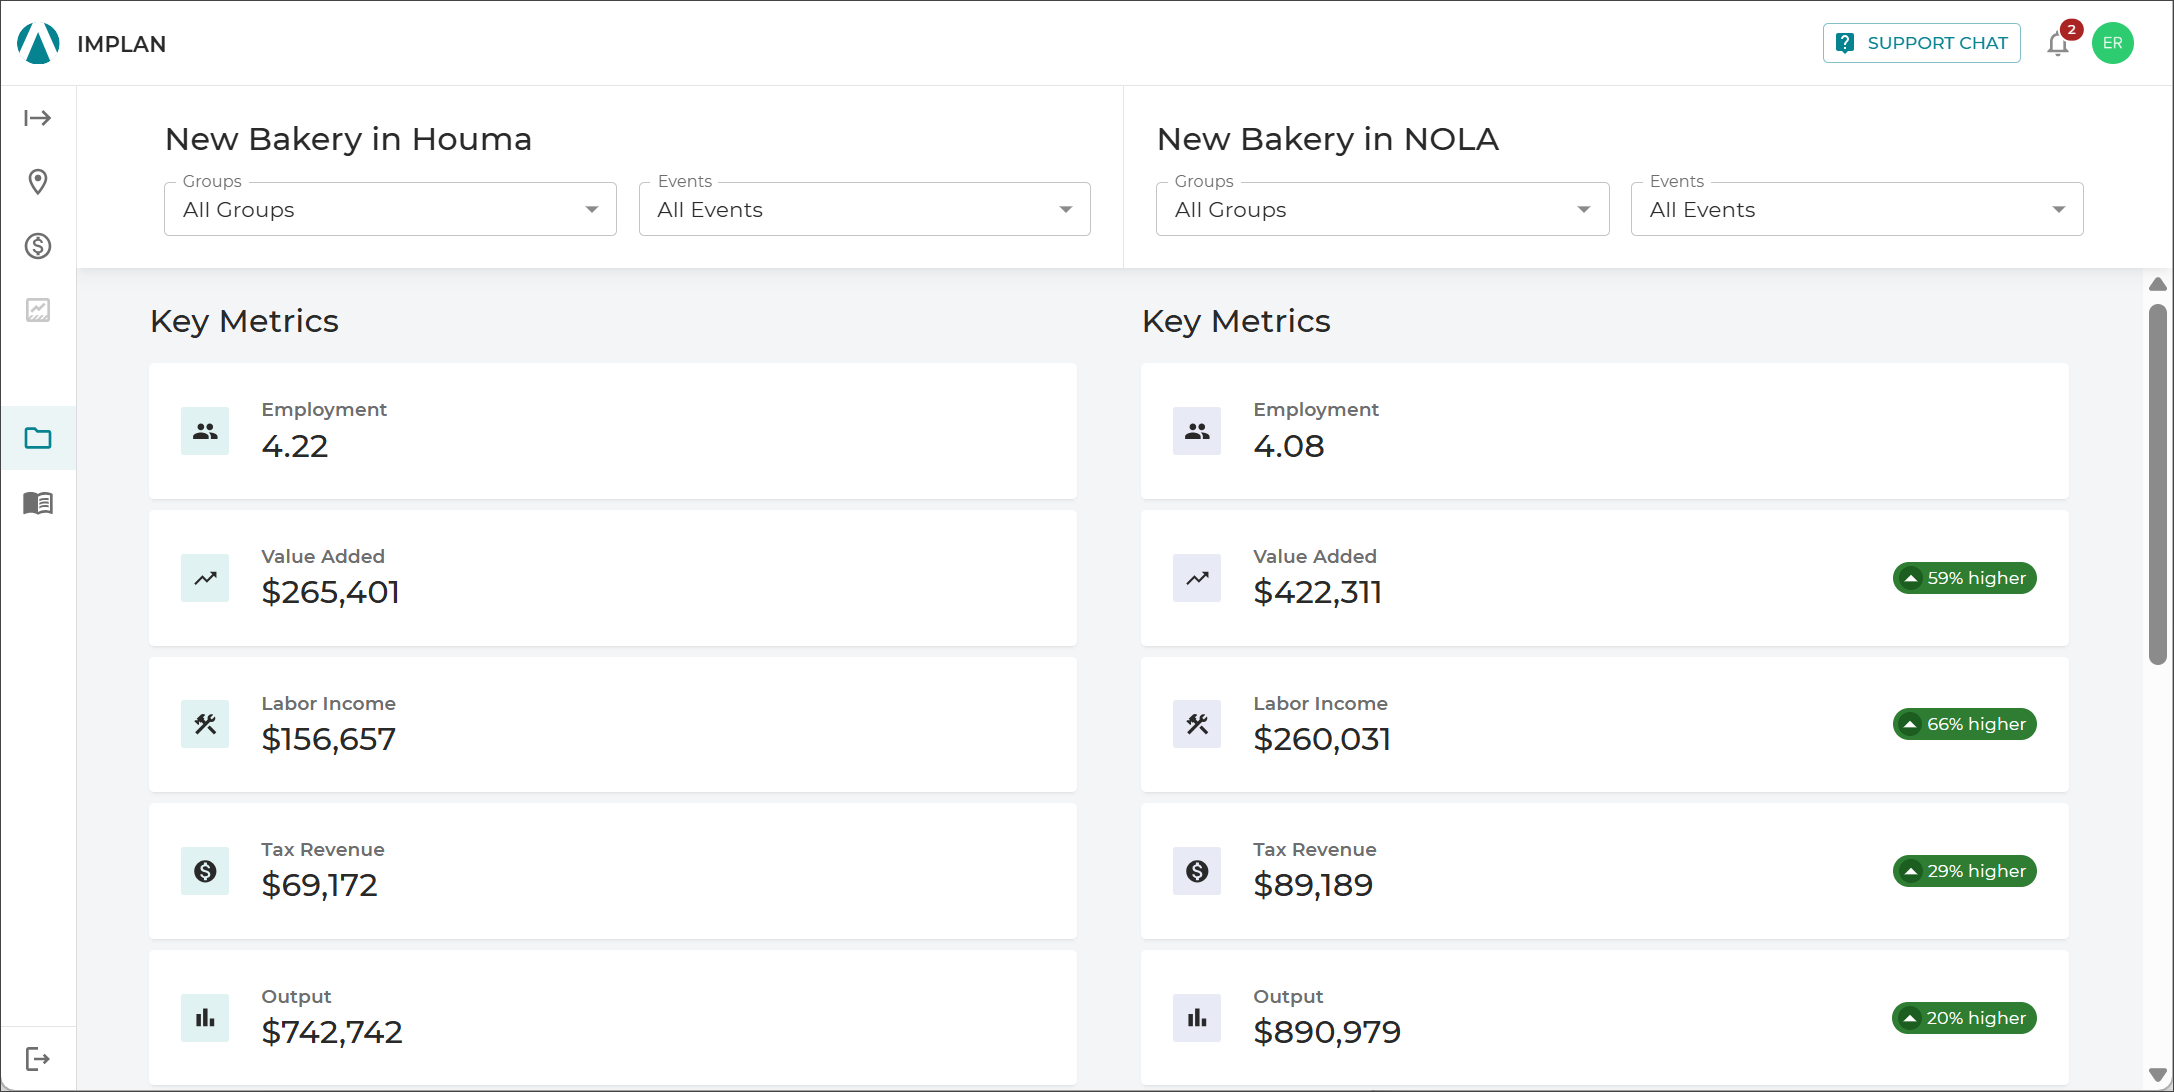Open the notifications bell icon
This screenshot has width=2174, height=1092.
point(2058,44)
